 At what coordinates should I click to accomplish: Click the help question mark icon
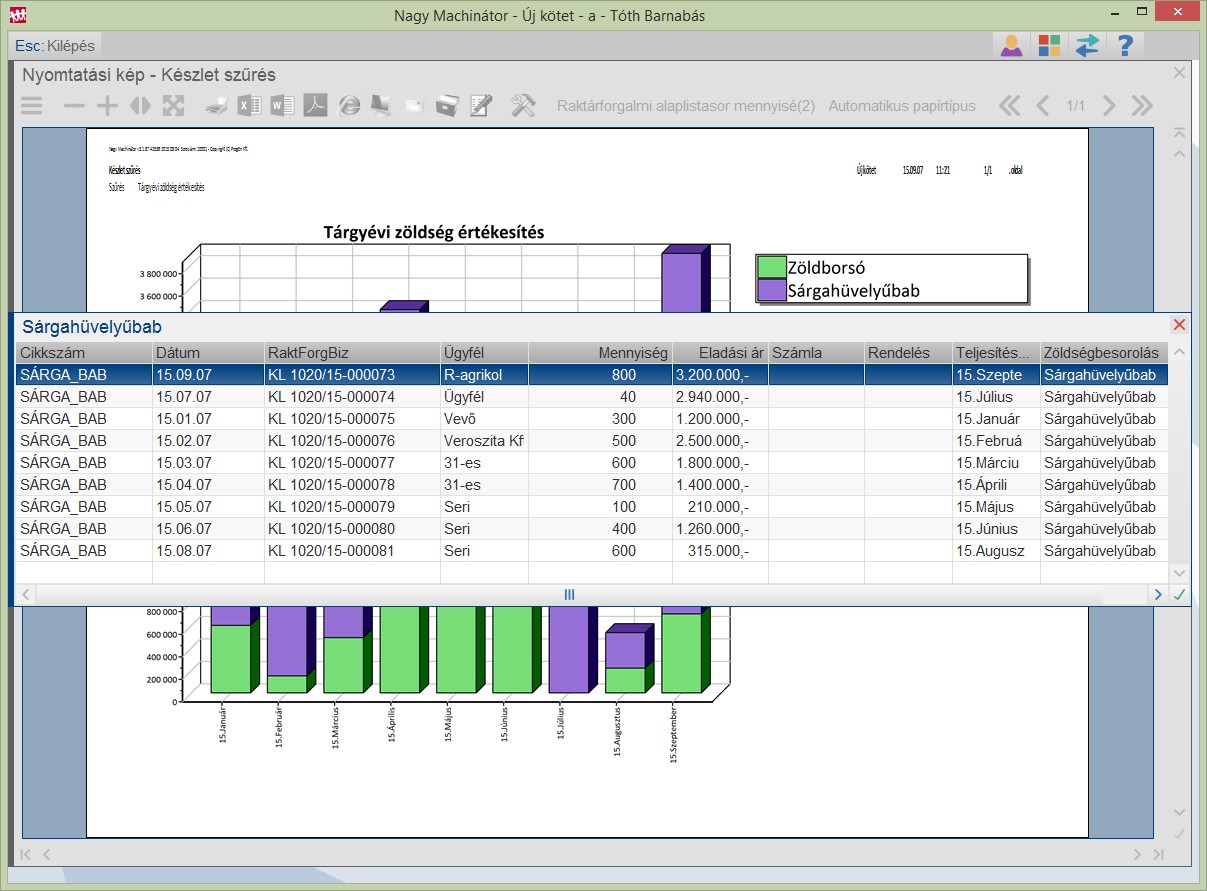1125,45
